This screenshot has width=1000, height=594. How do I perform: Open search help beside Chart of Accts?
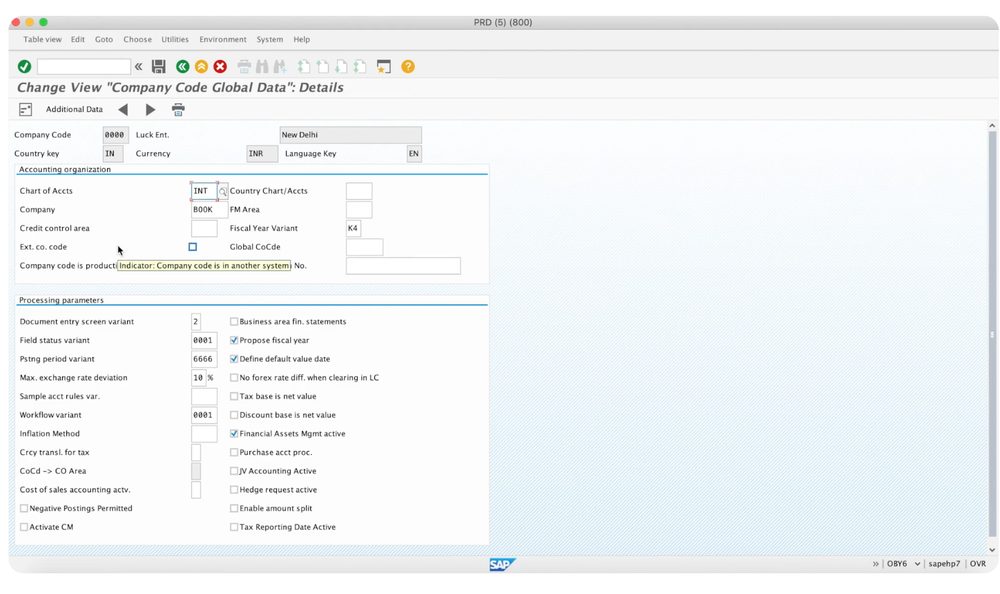(x=223, y=191)
